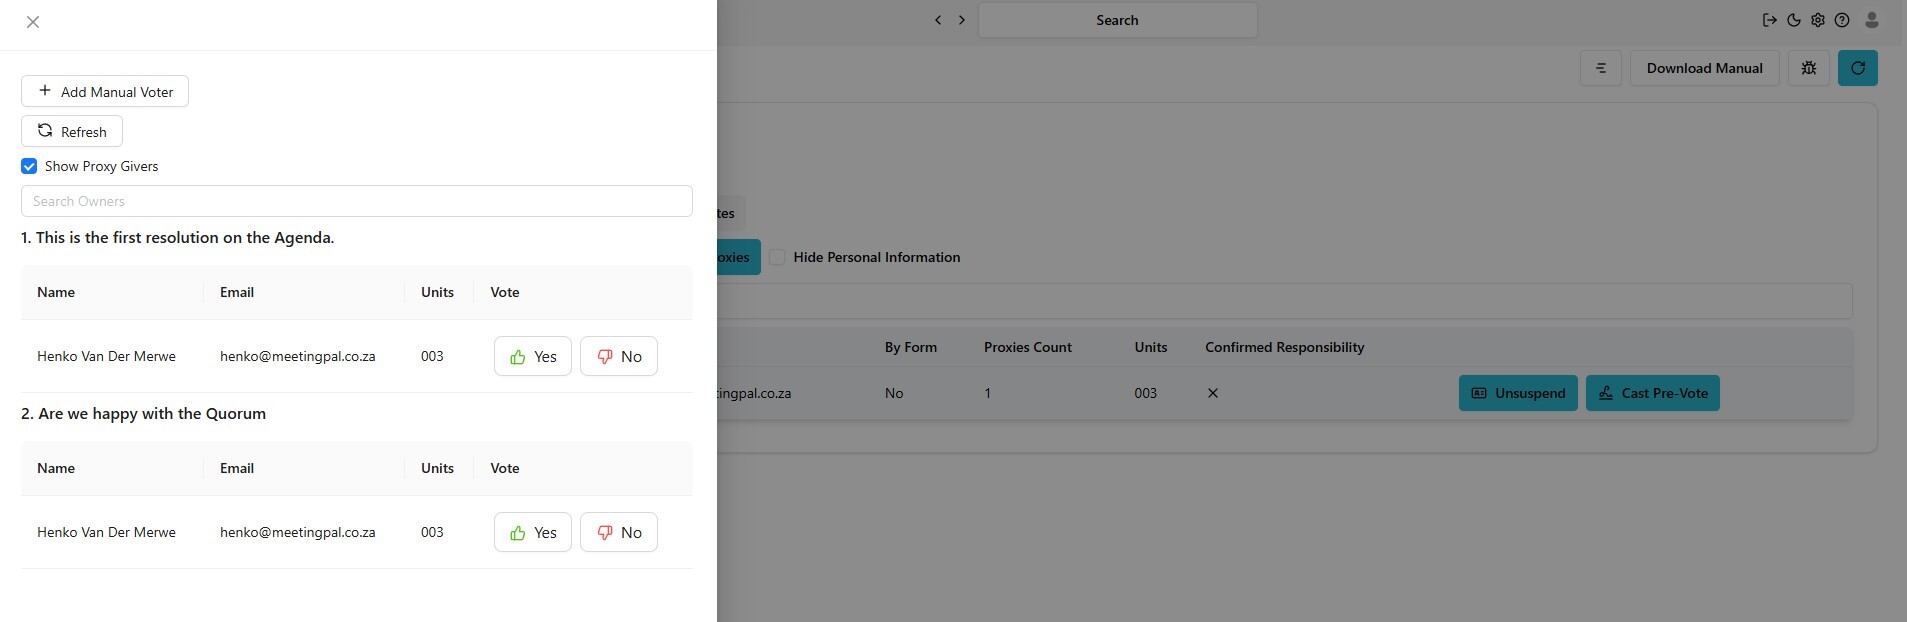Vote No on the first resolution
Image resolution: width=1907 pixels, height=622 pixels.
pyautogui.click(x=618, y=356)
